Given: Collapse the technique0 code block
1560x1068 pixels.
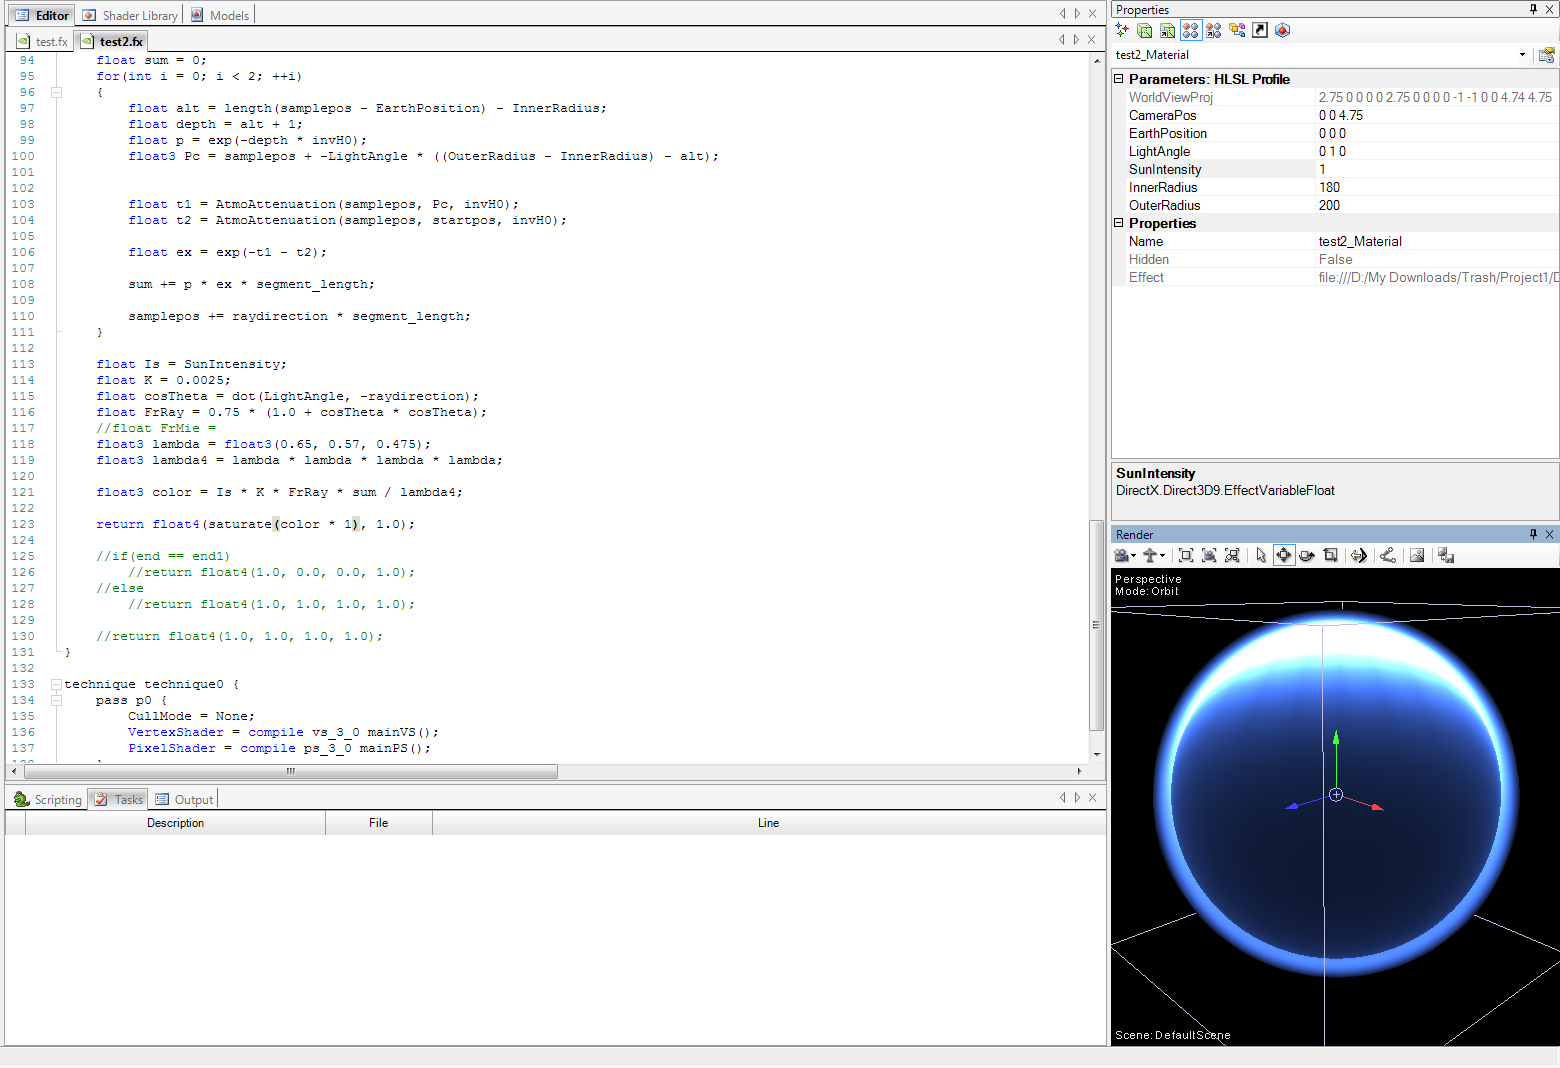Looking at the screenshot, I should [56, 685].
